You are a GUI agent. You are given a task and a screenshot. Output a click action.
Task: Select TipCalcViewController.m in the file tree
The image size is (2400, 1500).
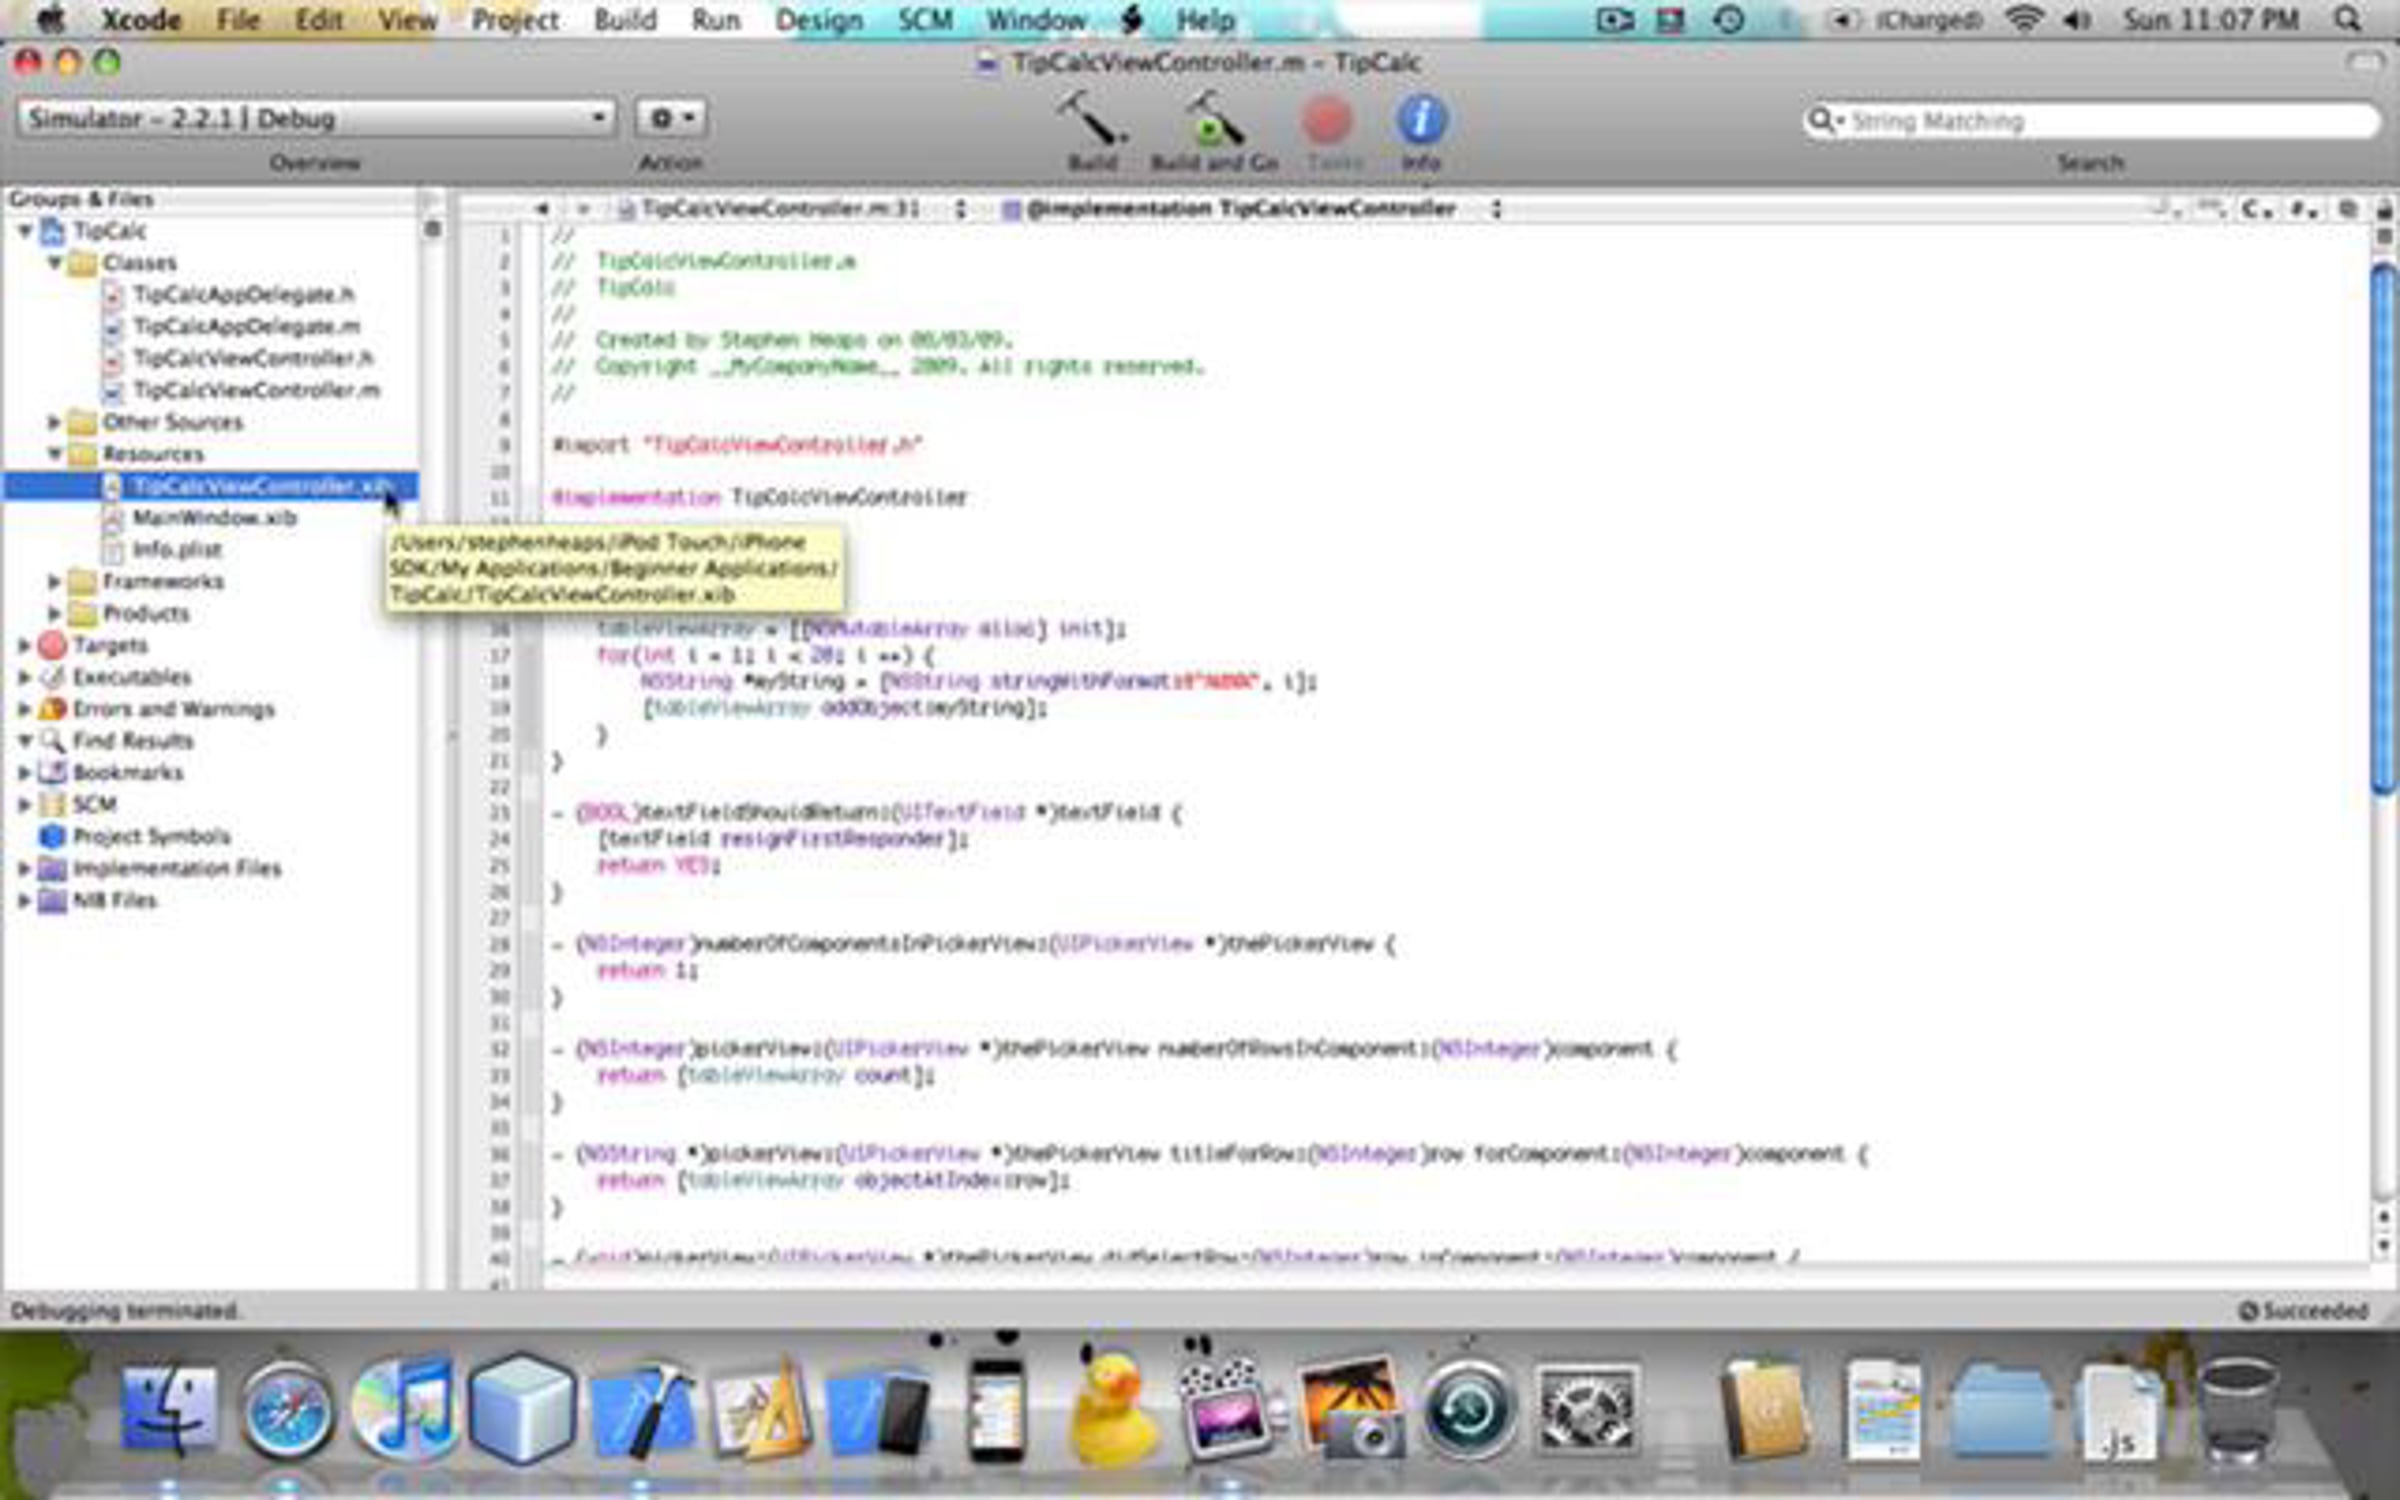pyautogui.click(x=256, y=390)
